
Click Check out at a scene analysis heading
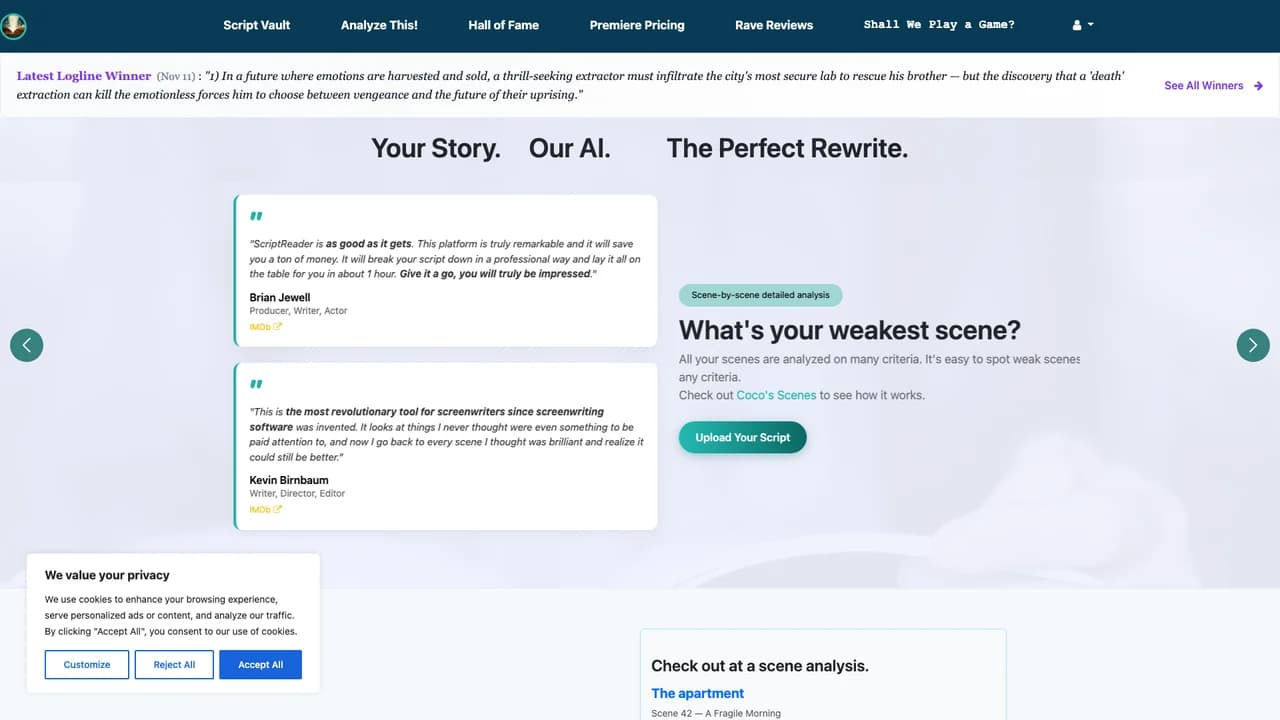pos(760,666)
